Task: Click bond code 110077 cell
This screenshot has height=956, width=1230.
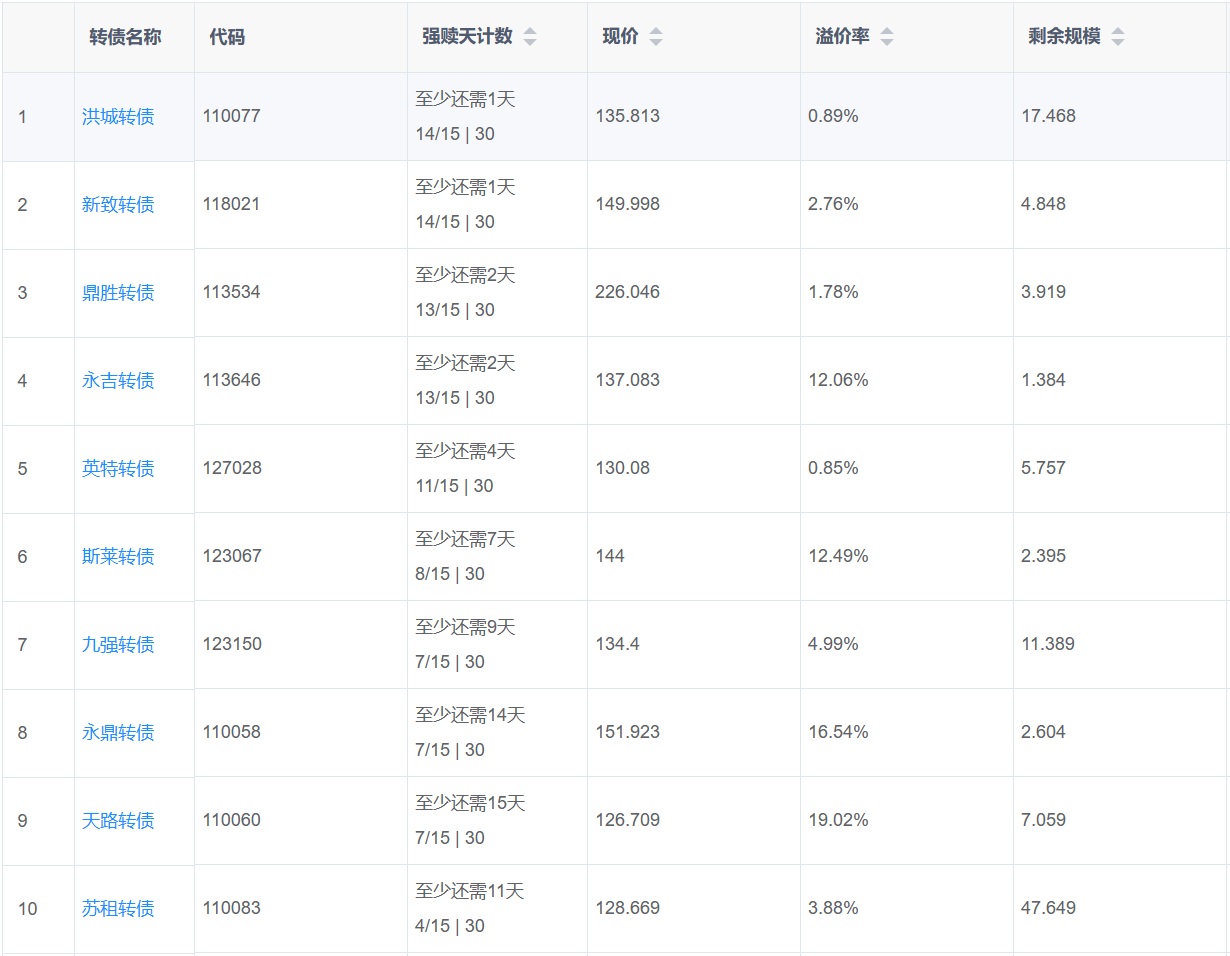Action: pos(231,116)
